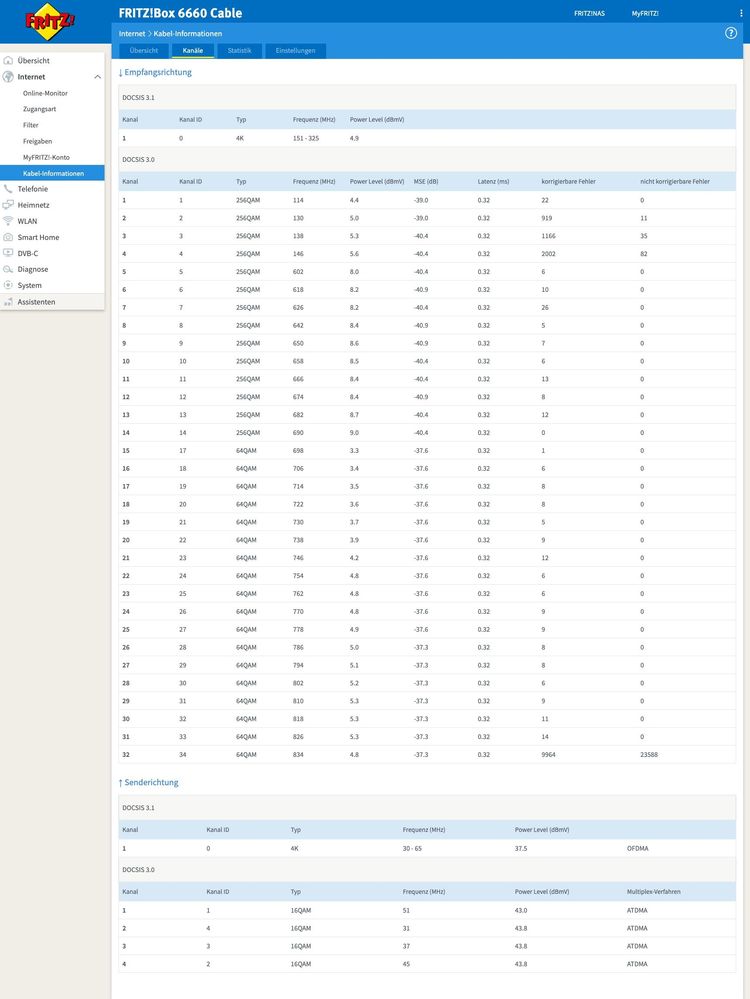Open the Statistik tab
The image size is (750, 999).
240,50
